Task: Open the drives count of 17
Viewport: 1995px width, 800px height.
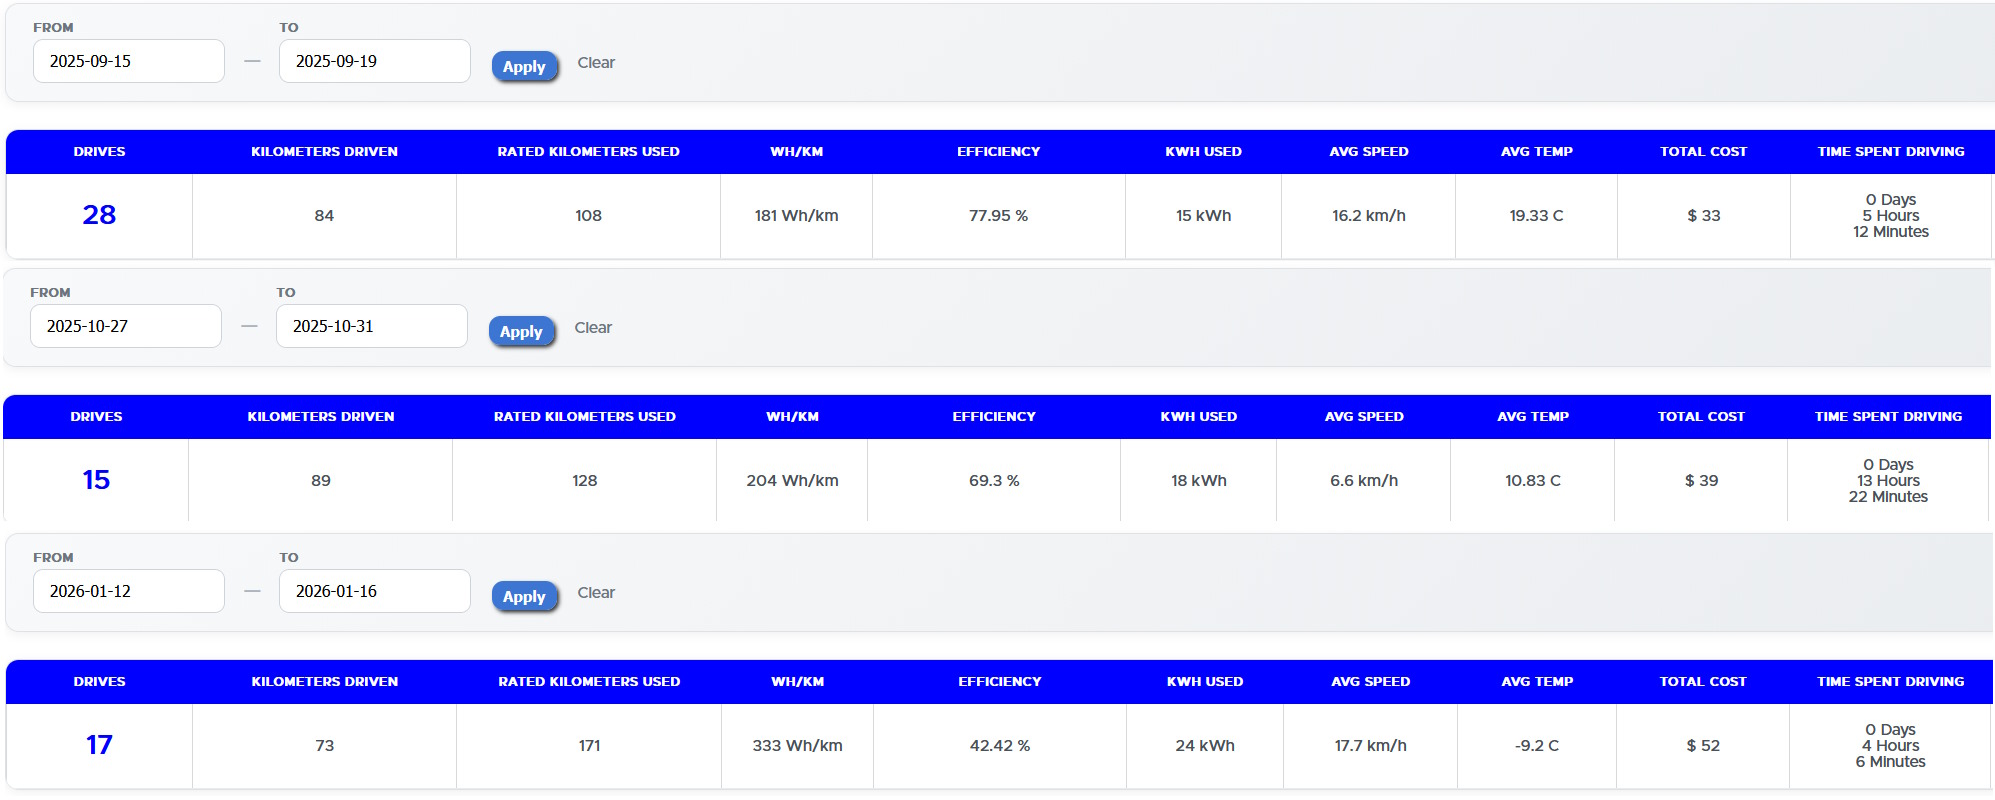Action: [99, 745]
